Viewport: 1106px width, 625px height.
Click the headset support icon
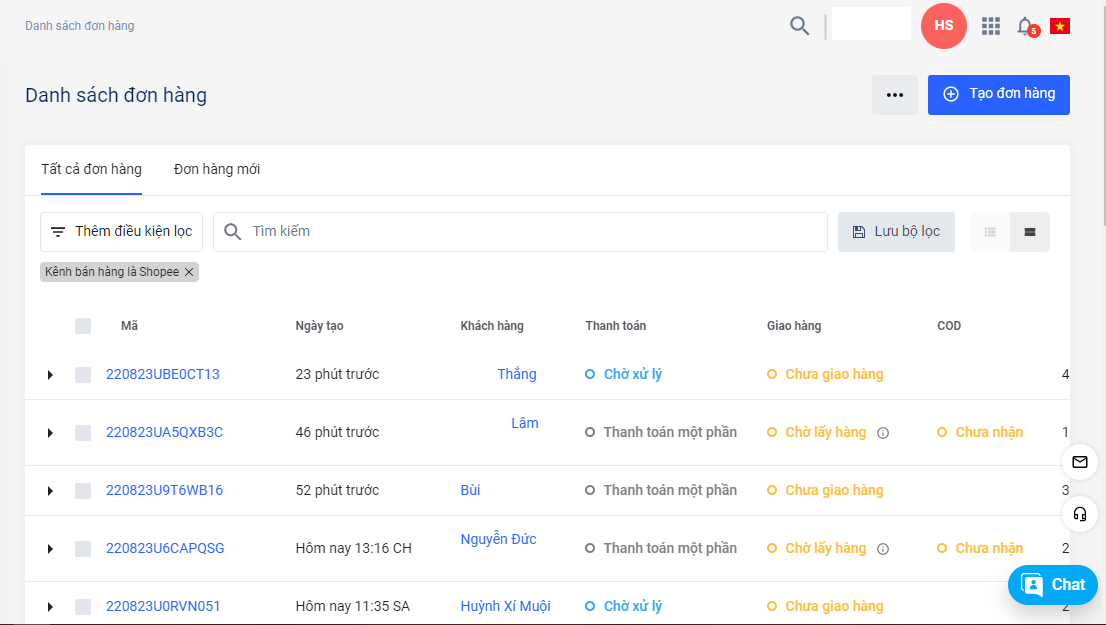(x=1079, y=514)
